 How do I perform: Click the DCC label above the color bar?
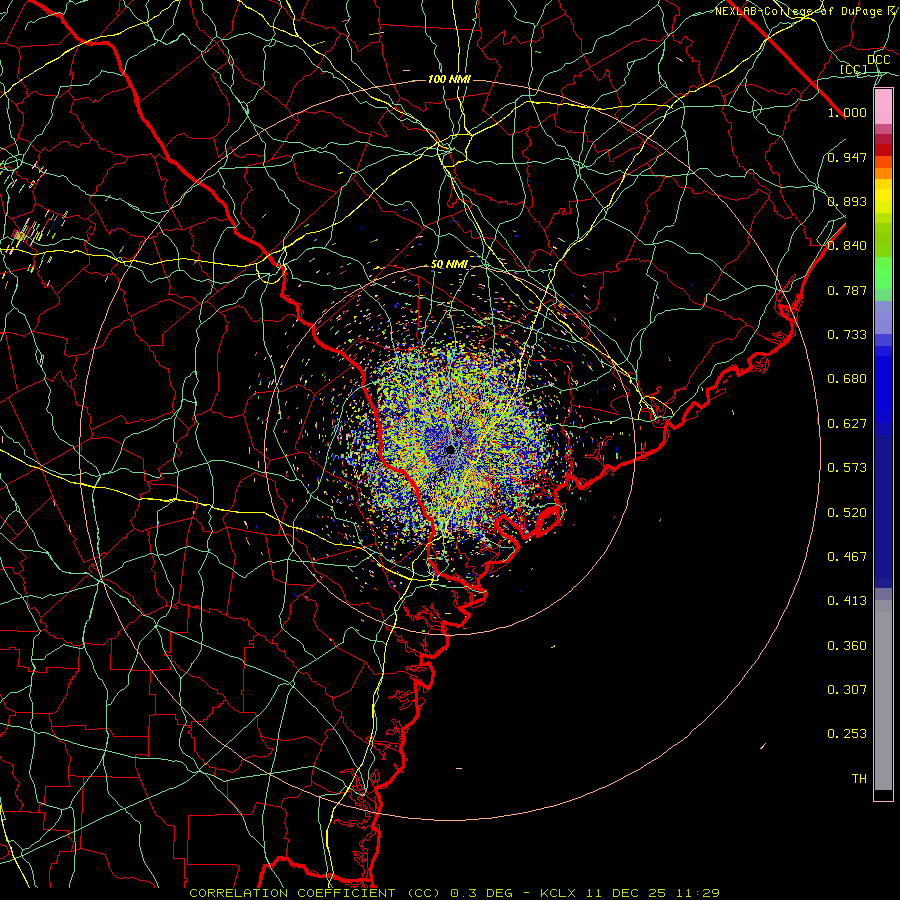click(x=878, y=60)
